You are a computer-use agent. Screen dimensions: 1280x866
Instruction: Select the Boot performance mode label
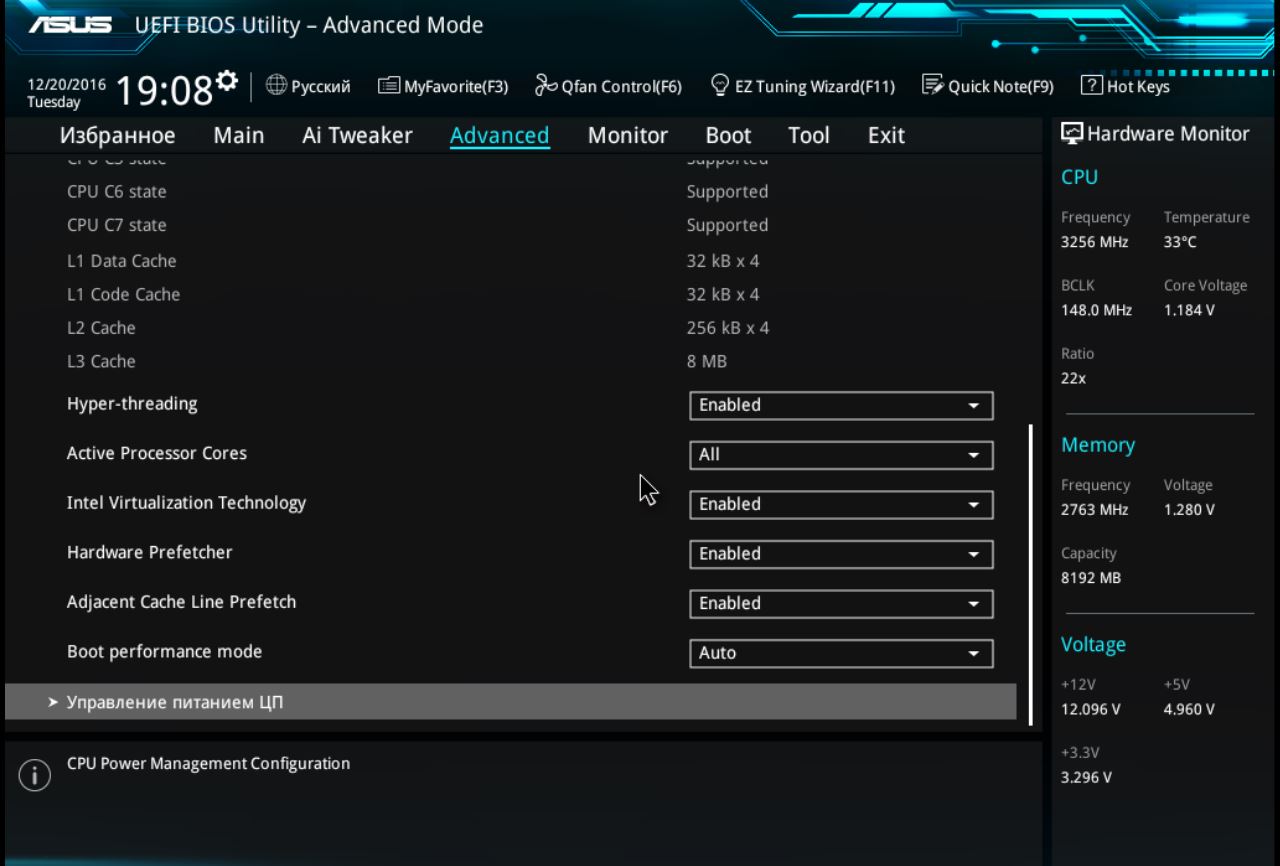click(164, 651)
